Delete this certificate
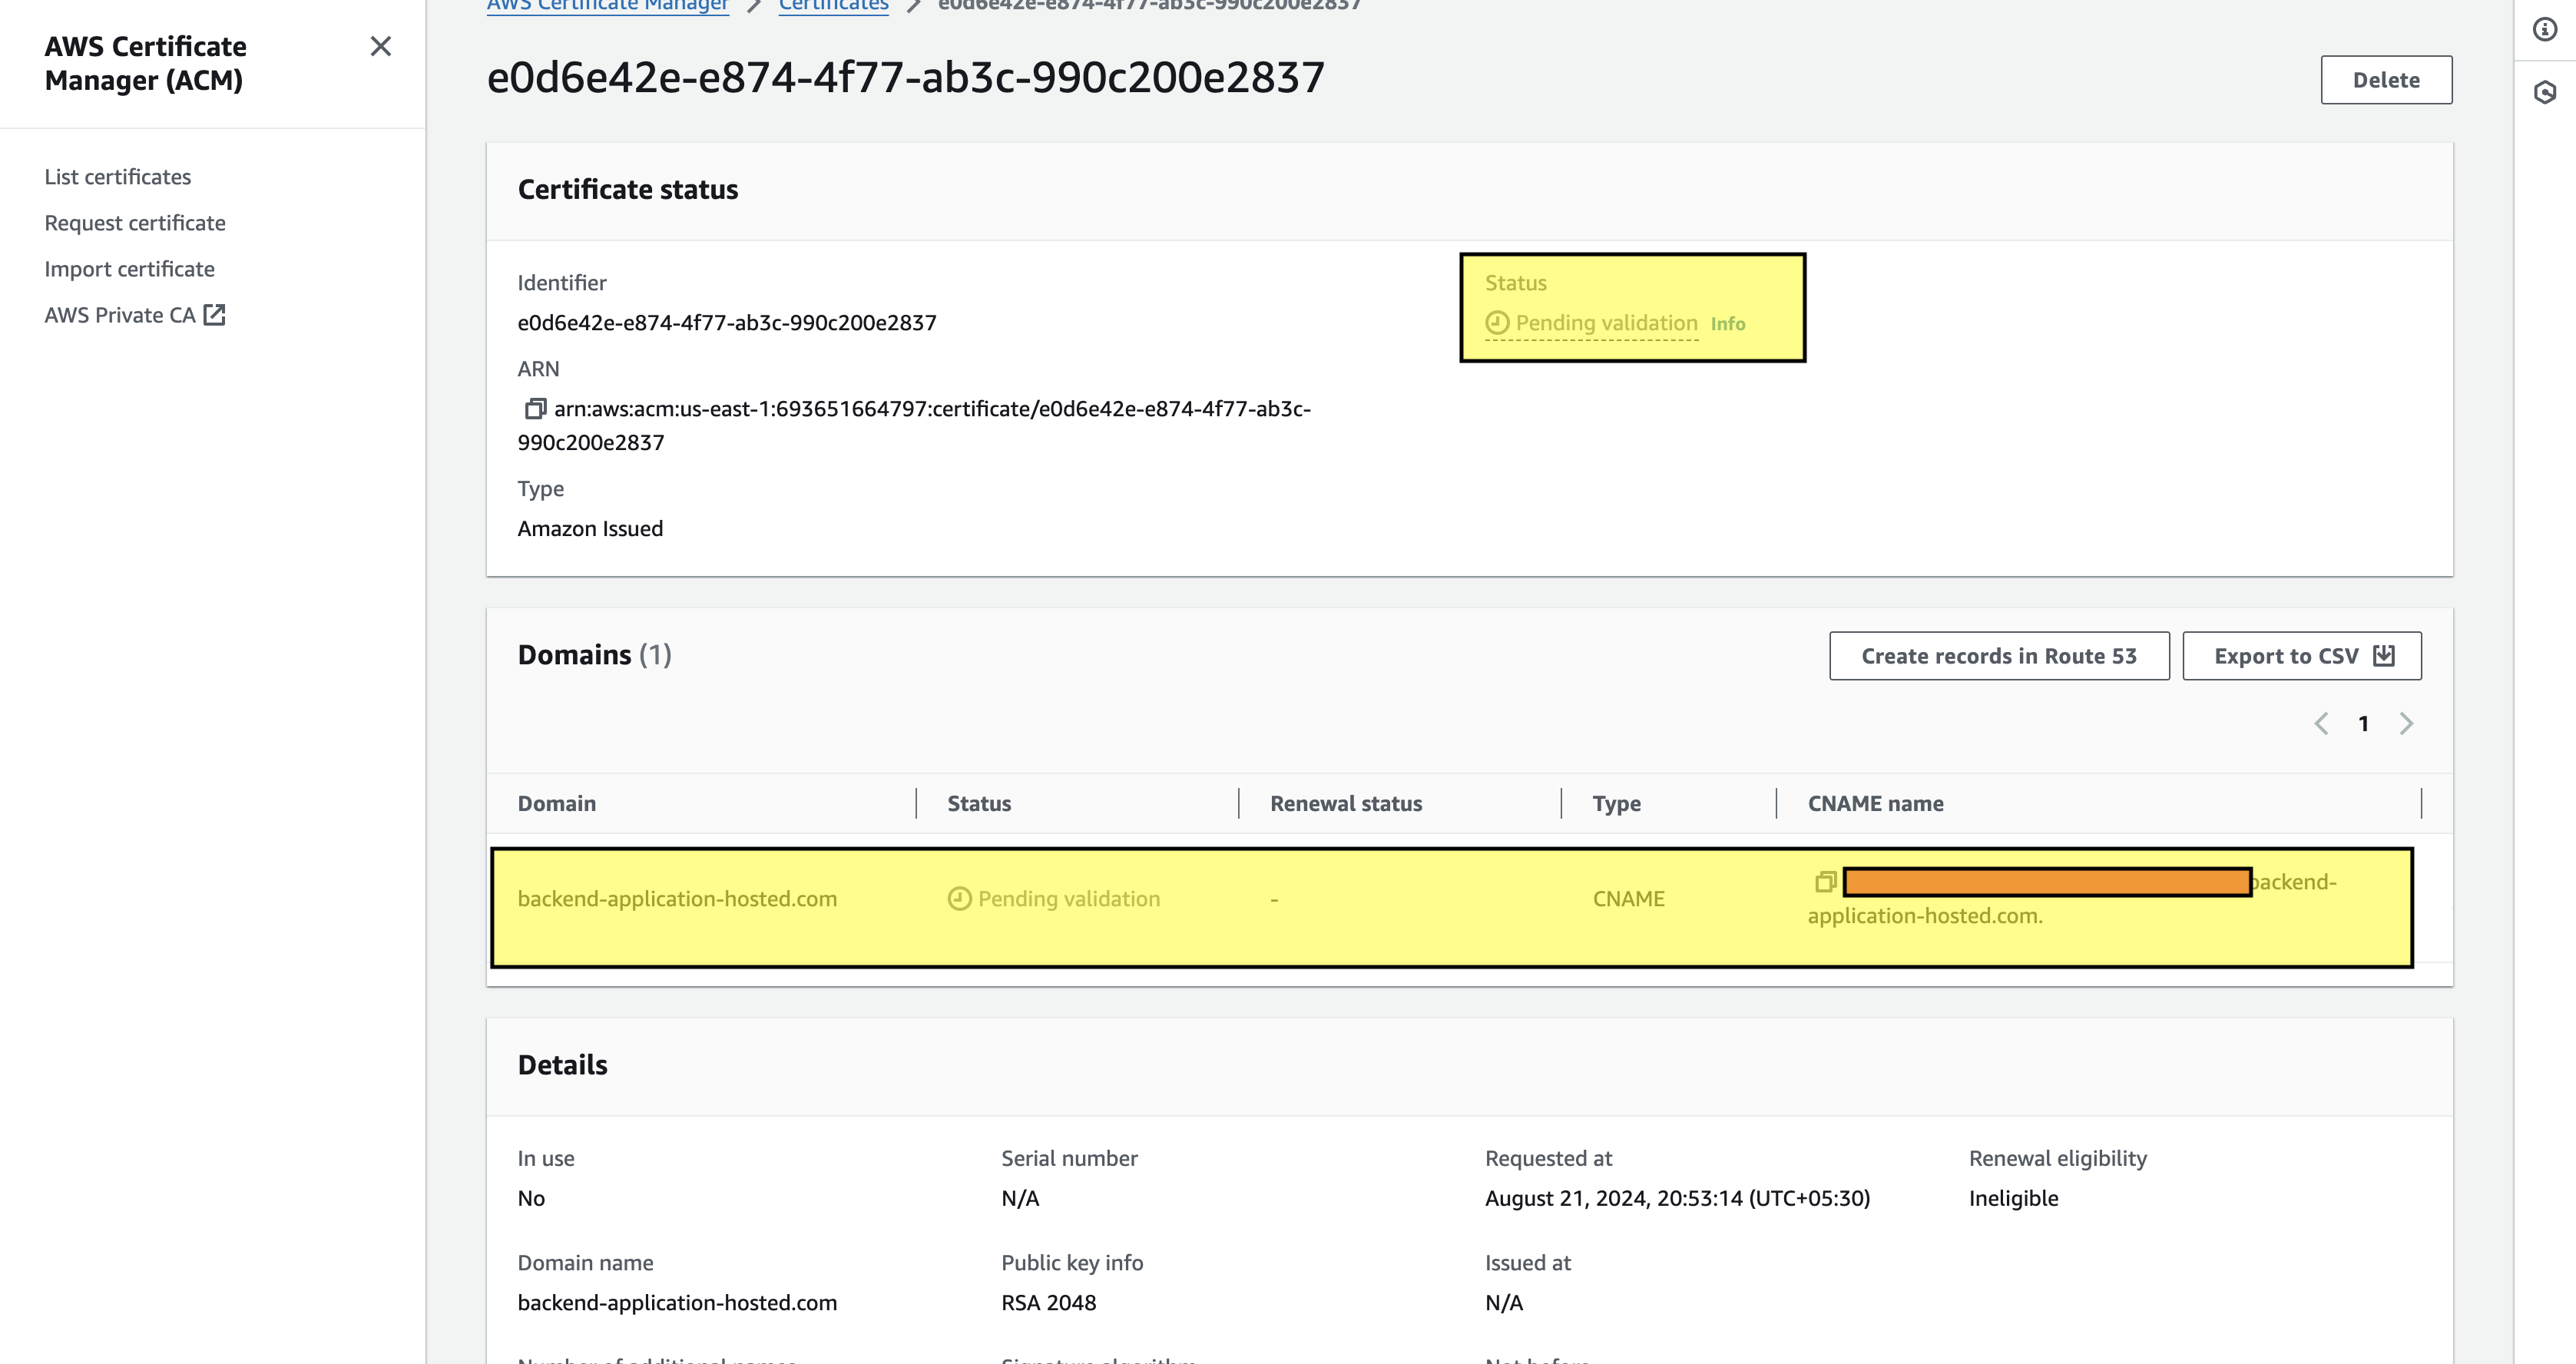The image size is (2576, 1364). pyautogui.click(x=2386, y=80)
